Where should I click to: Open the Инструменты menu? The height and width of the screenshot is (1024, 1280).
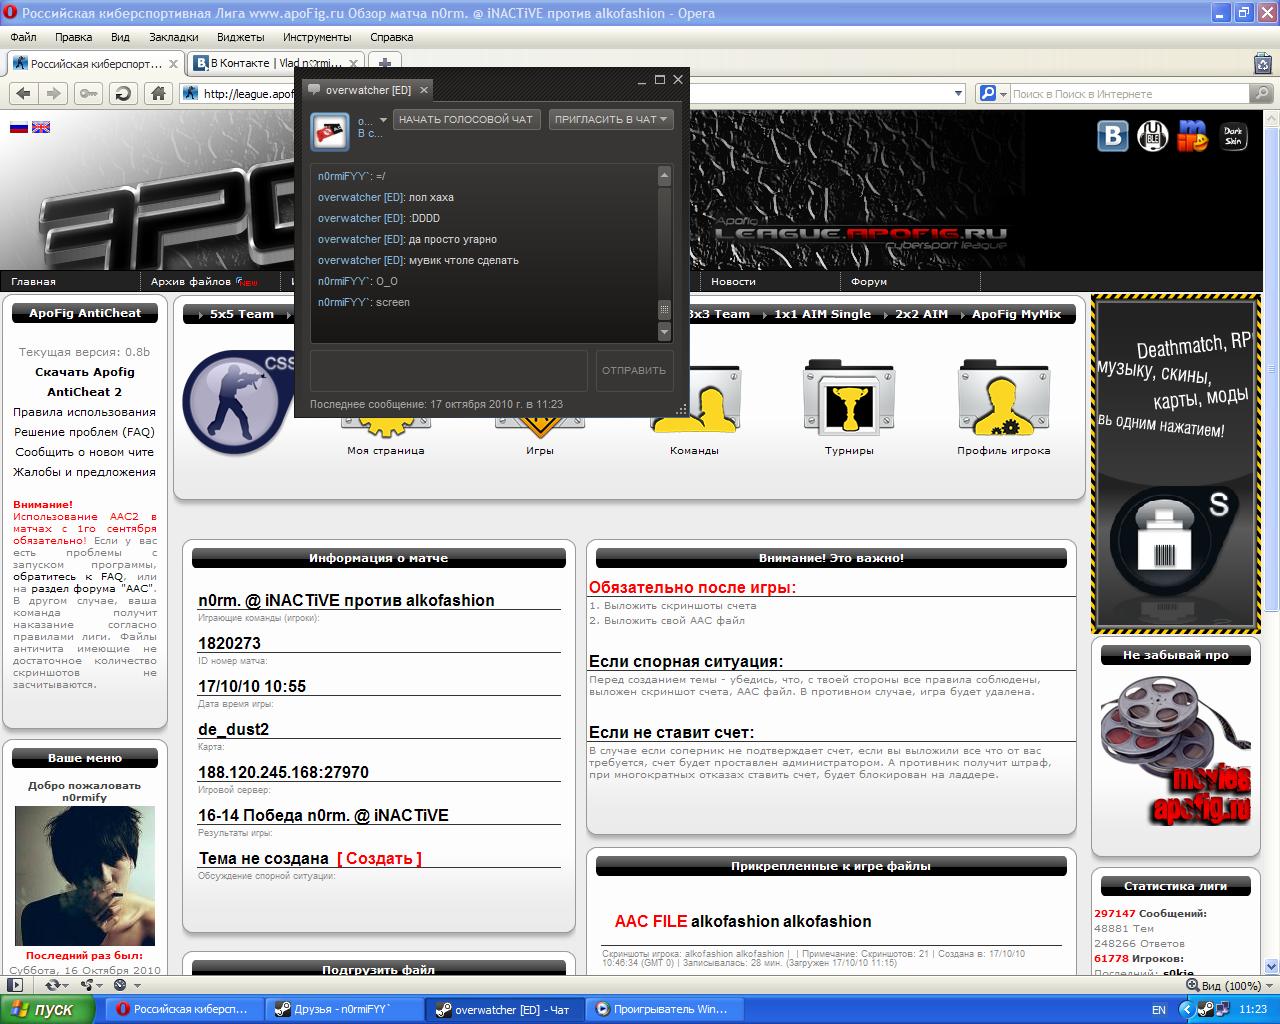point(317,37)
